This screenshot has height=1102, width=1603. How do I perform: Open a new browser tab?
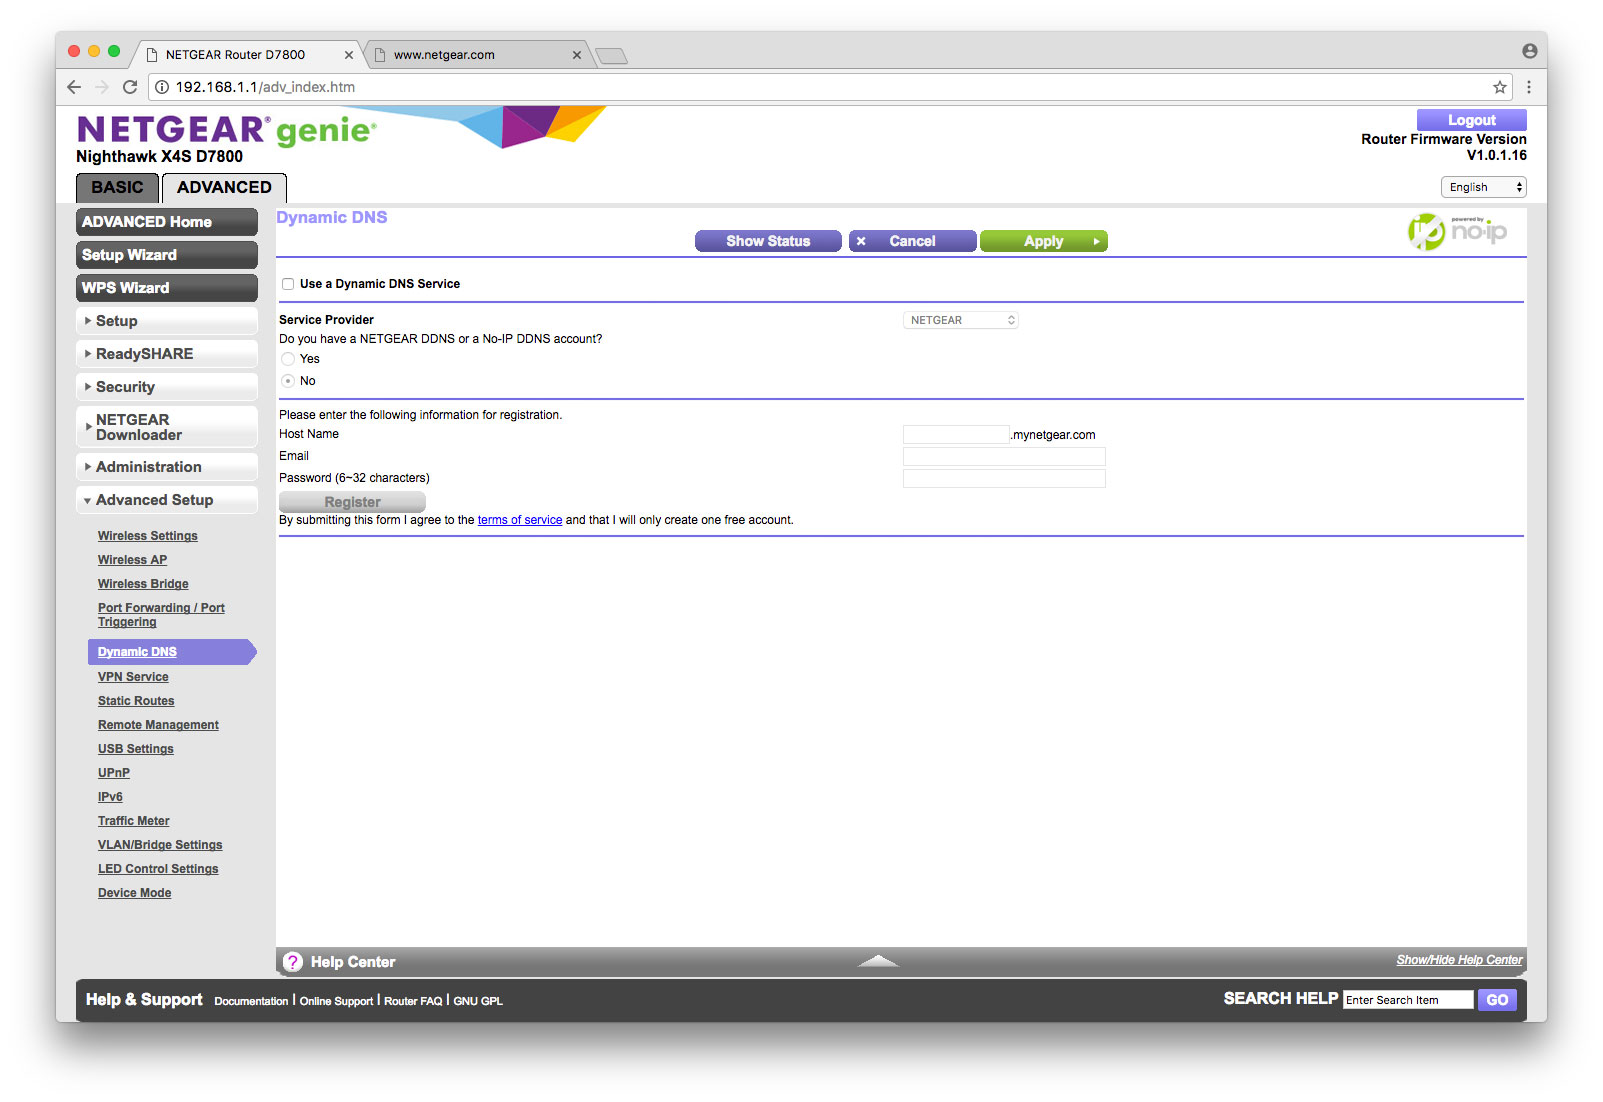tap(611, 56)
